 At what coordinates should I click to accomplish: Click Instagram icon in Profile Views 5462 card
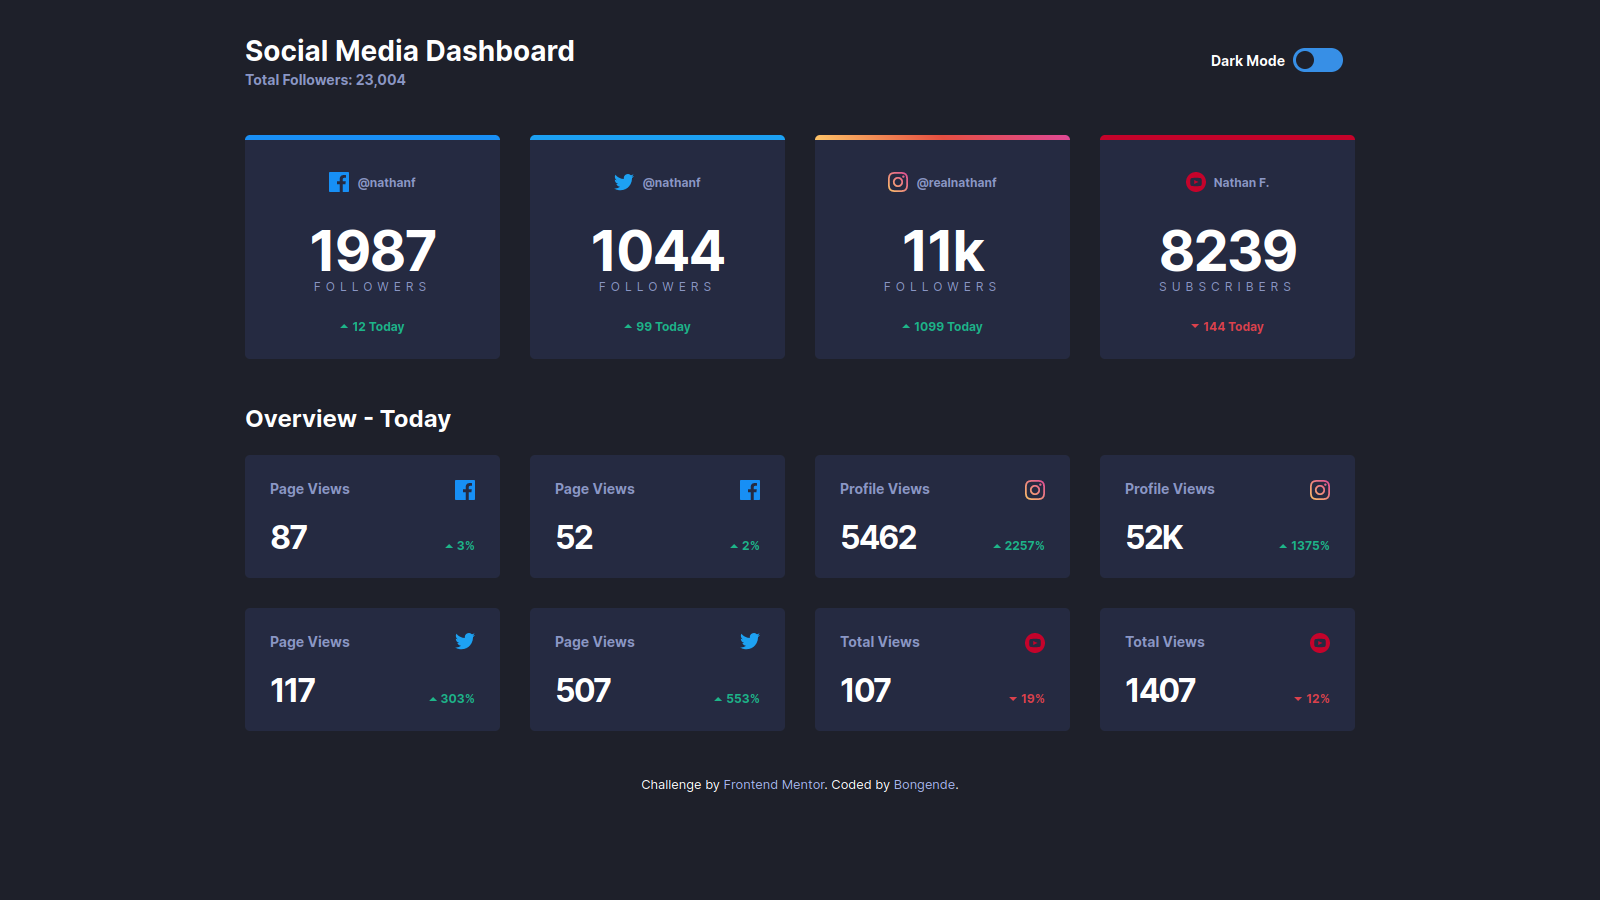pyautogui.click(x=1035, y=490)
